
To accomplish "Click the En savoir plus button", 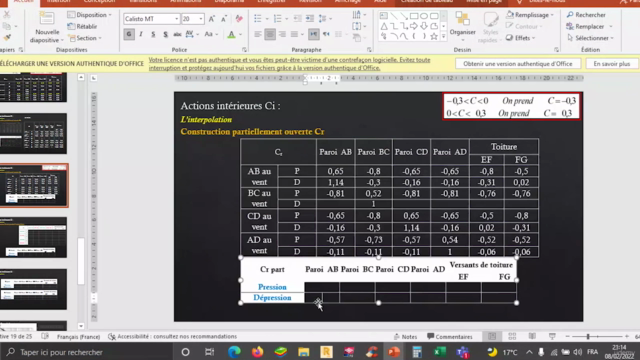I will (x=611, y=64).
